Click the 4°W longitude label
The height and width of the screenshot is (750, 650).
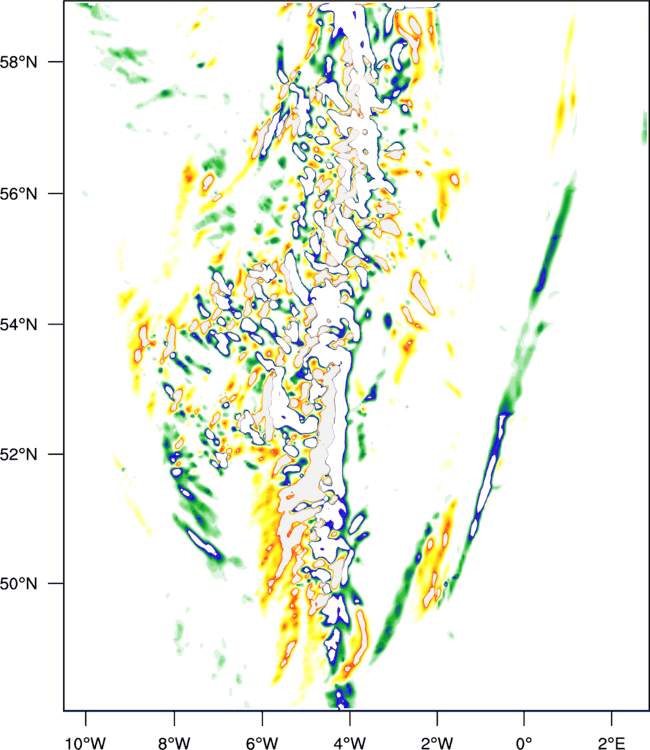tap(350, 743)
